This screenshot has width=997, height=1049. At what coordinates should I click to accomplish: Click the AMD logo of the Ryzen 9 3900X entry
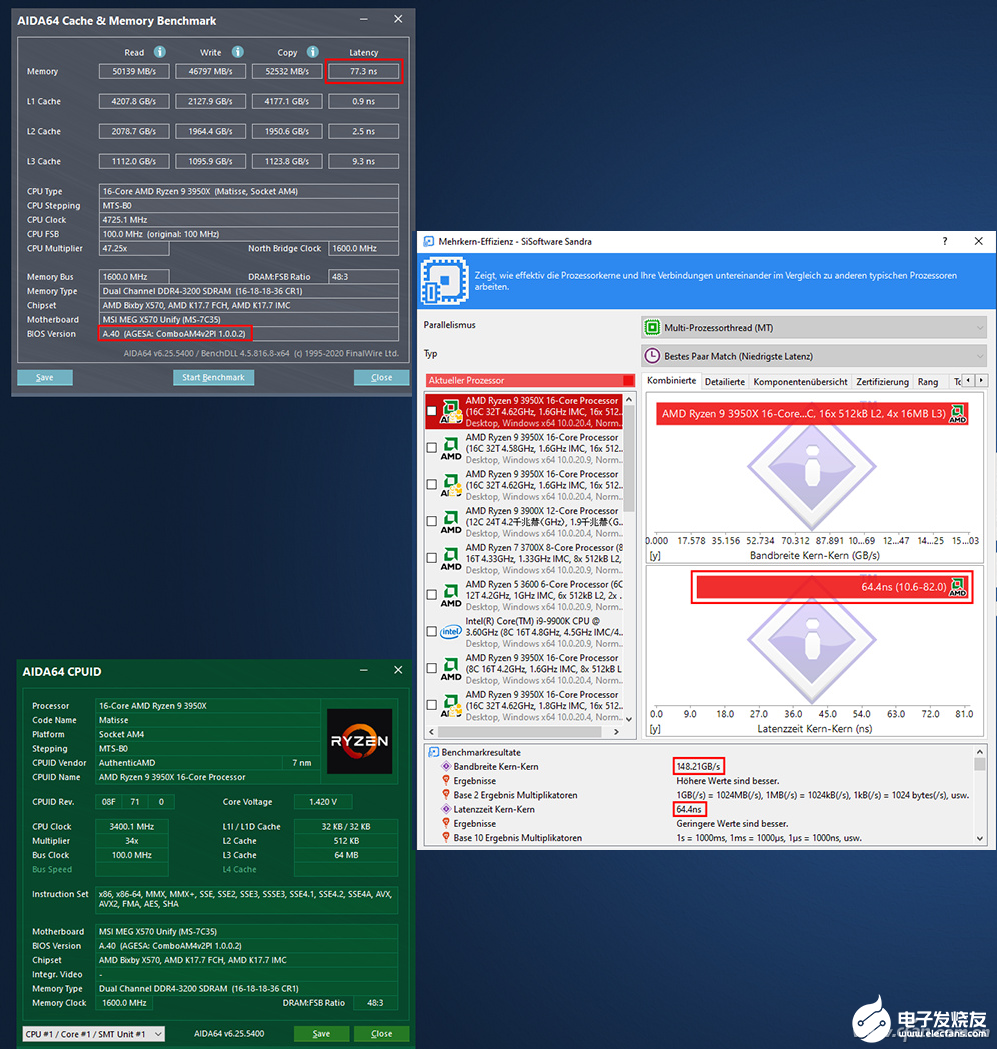[451, 522]
